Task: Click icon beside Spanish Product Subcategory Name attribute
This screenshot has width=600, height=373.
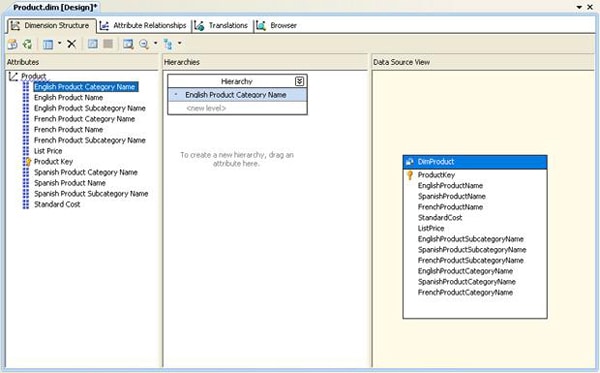Action: [26, 194]
